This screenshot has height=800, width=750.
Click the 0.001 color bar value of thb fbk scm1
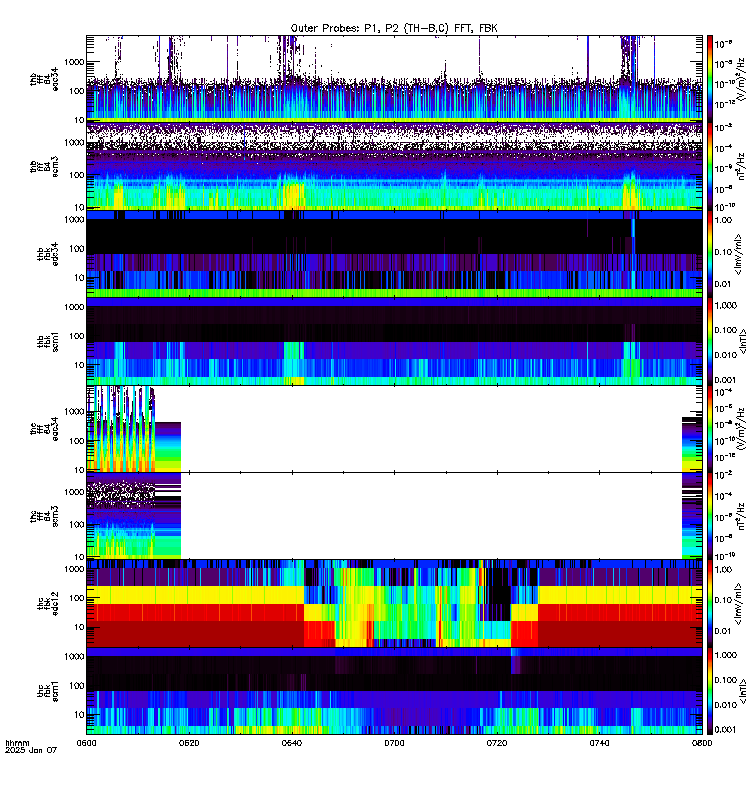(726, 380)
